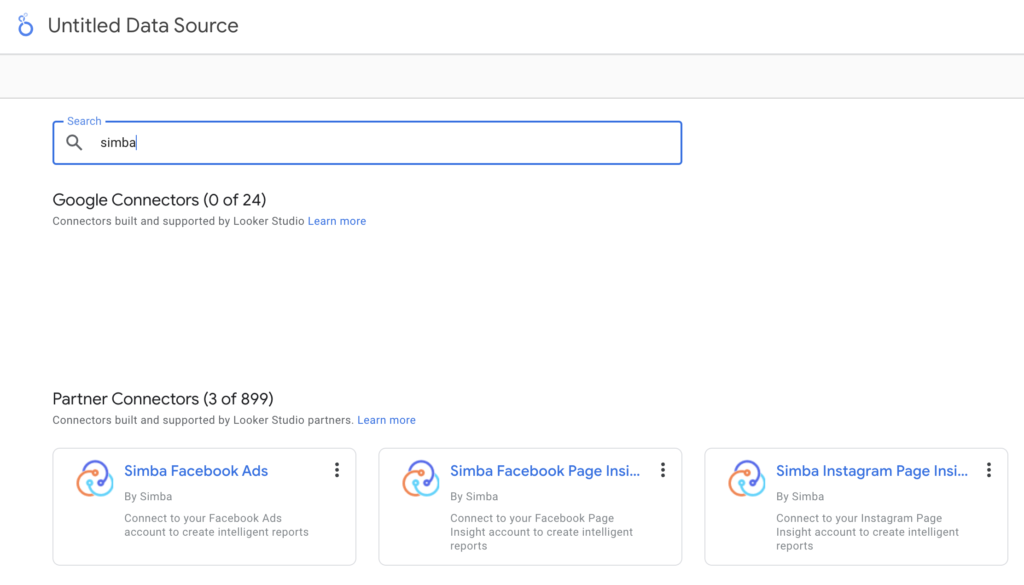Click the Partner Connectors section heading
This screenshot has height=585, width=1024.
(162, 399)
